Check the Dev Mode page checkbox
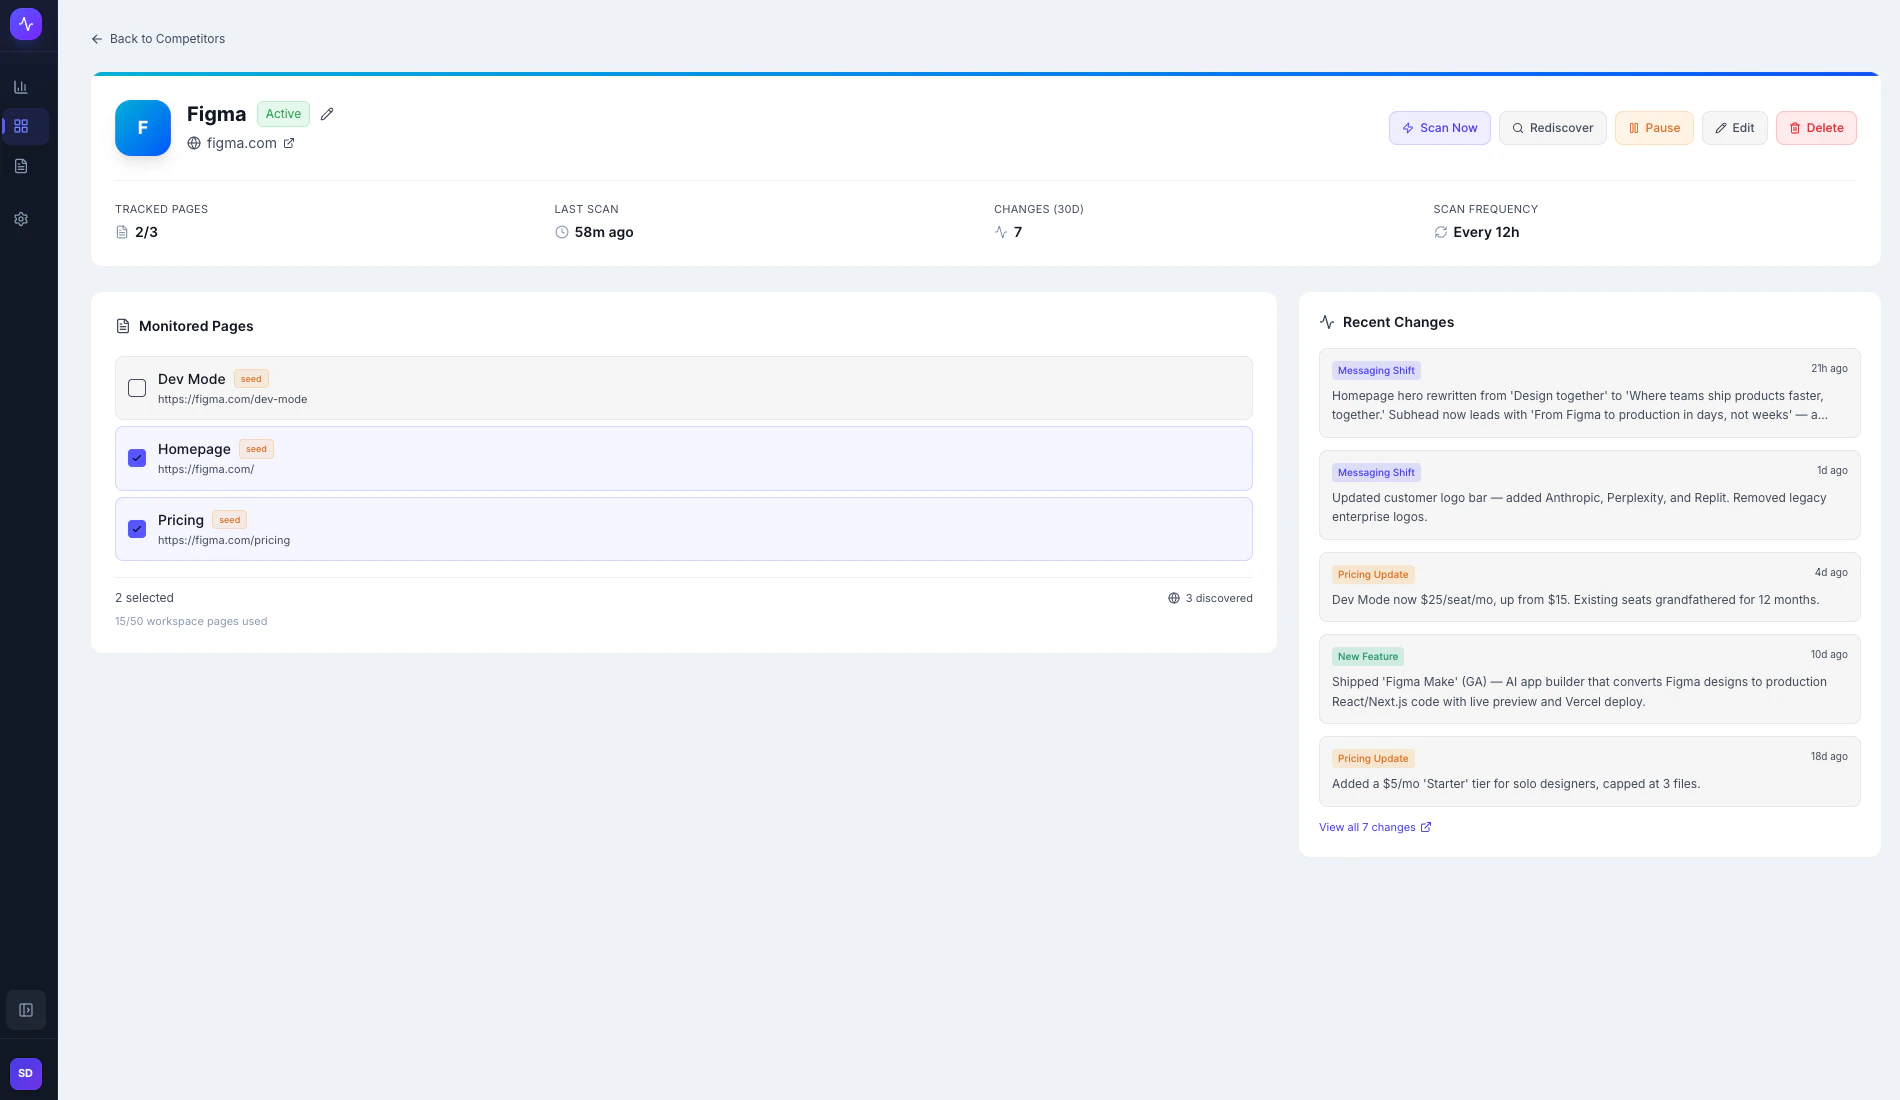The height and width of the screenshot is (1100, 1900). [x=137, y=388]
